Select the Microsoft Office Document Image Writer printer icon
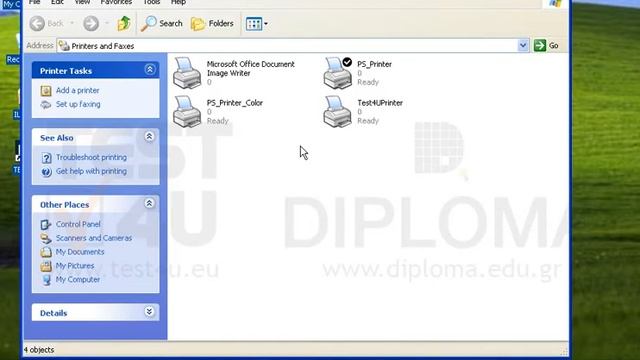 pyautogui.click(x=187, y=73)
